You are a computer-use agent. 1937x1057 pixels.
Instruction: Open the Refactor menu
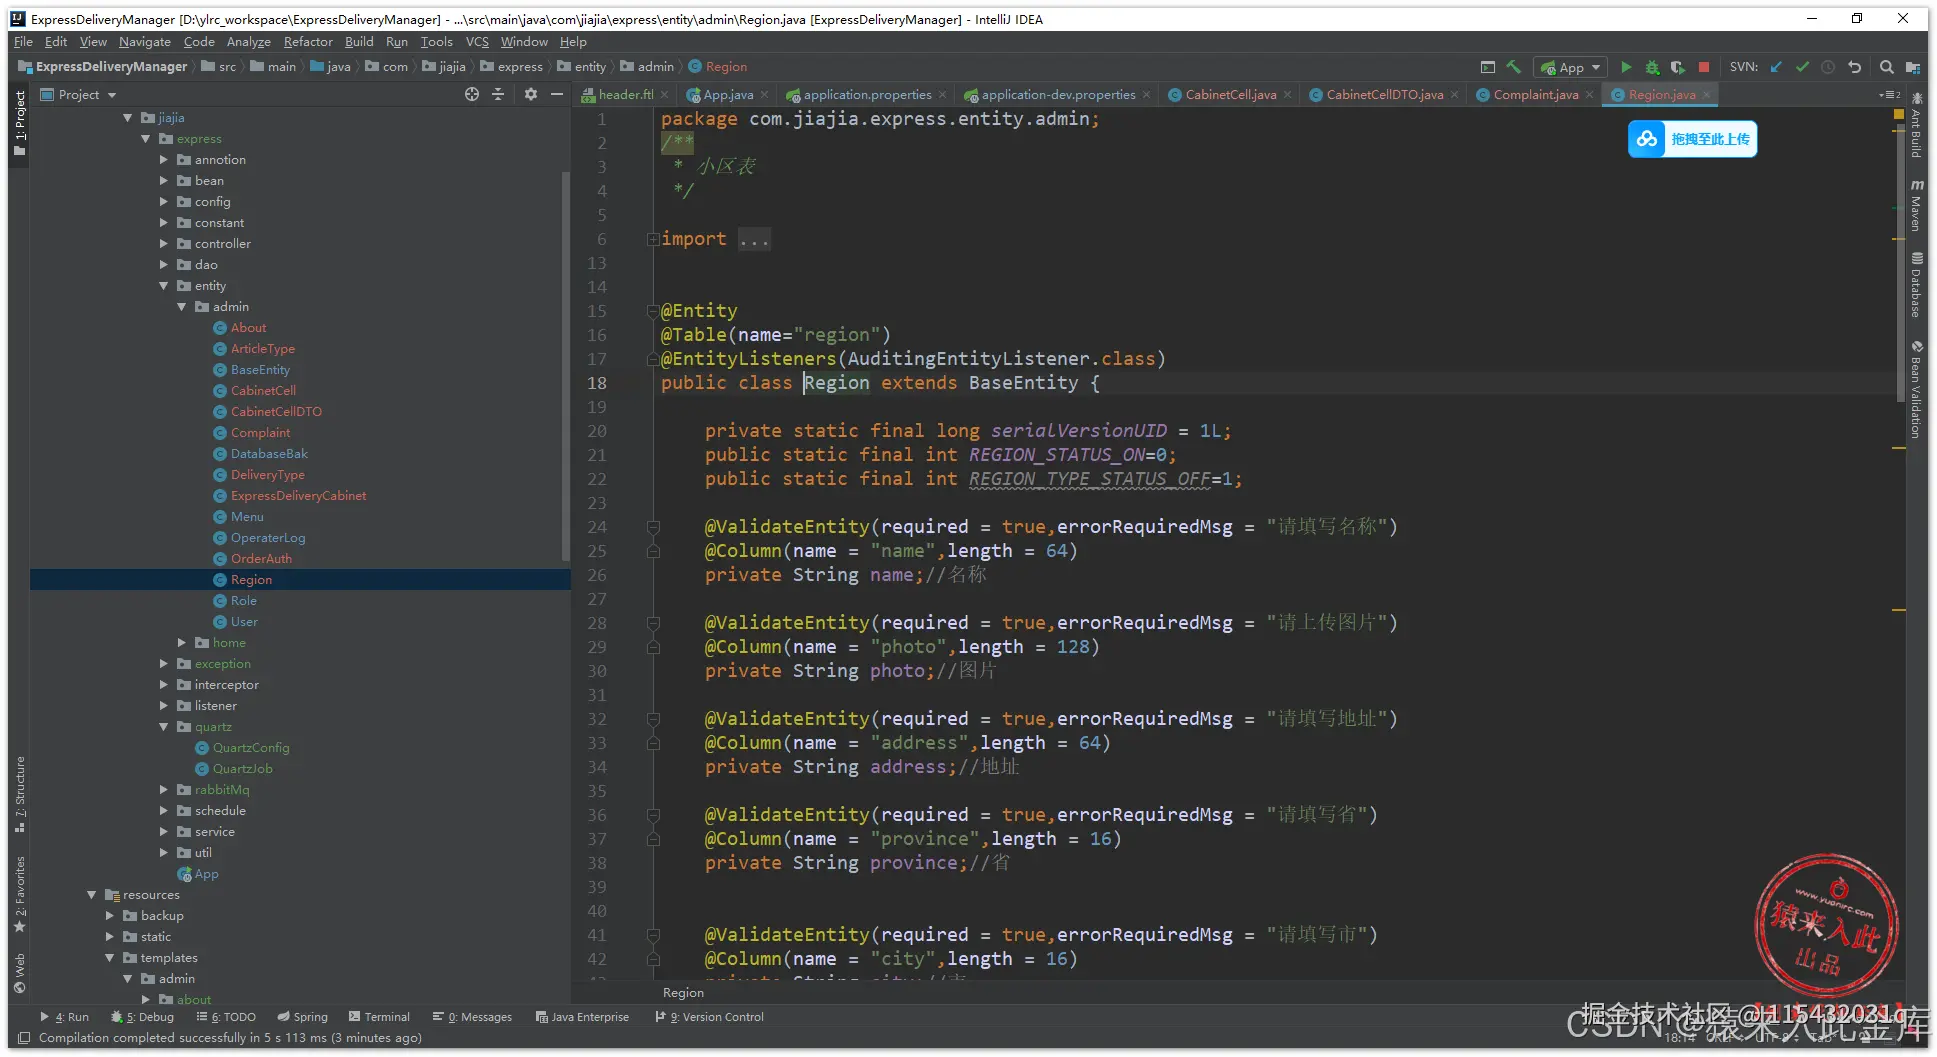307,42
